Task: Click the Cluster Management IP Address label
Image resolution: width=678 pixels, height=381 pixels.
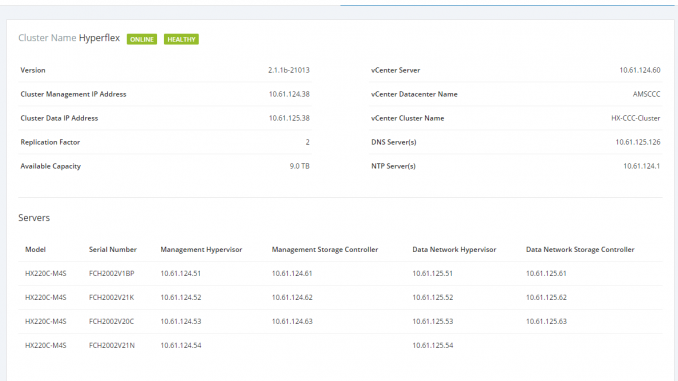Action: 74,94
